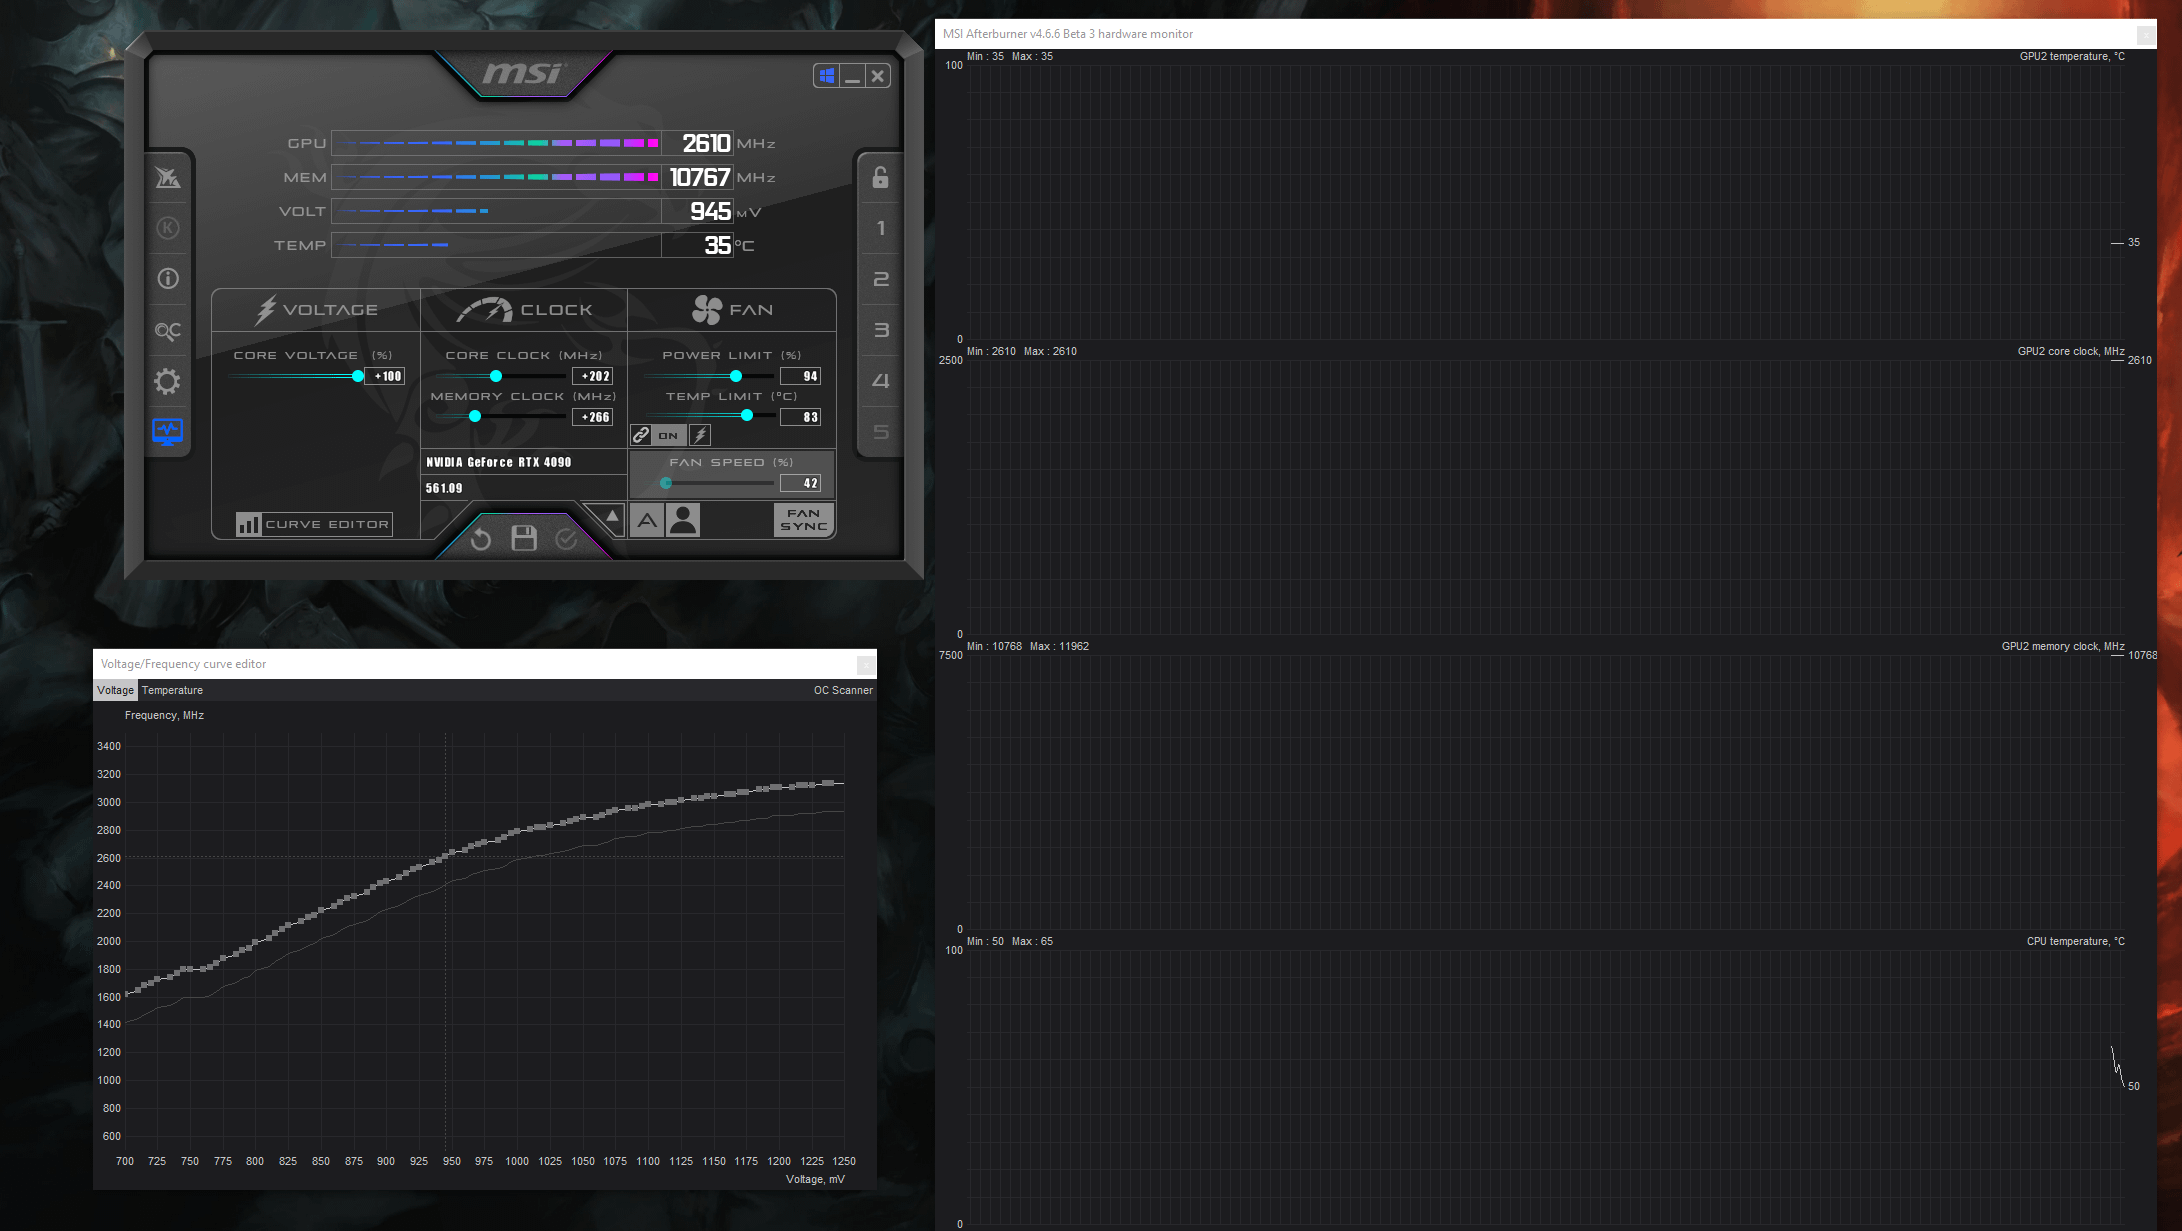Open hardware monitor from the sidebar icon
The height and width of the screenshot is (1231, 2182).
pos(168,432)
